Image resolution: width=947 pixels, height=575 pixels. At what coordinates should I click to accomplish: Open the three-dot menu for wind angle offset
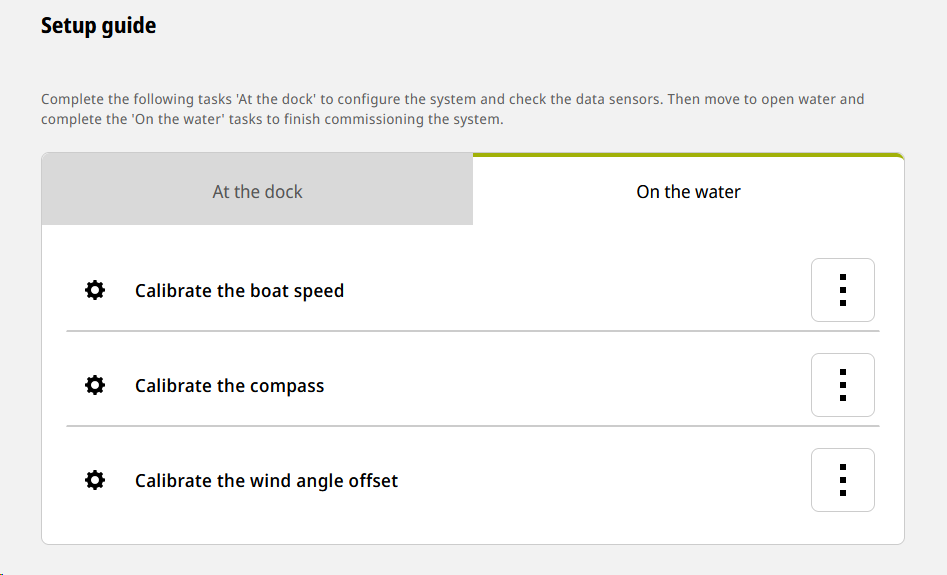click(x=843, y=480)
